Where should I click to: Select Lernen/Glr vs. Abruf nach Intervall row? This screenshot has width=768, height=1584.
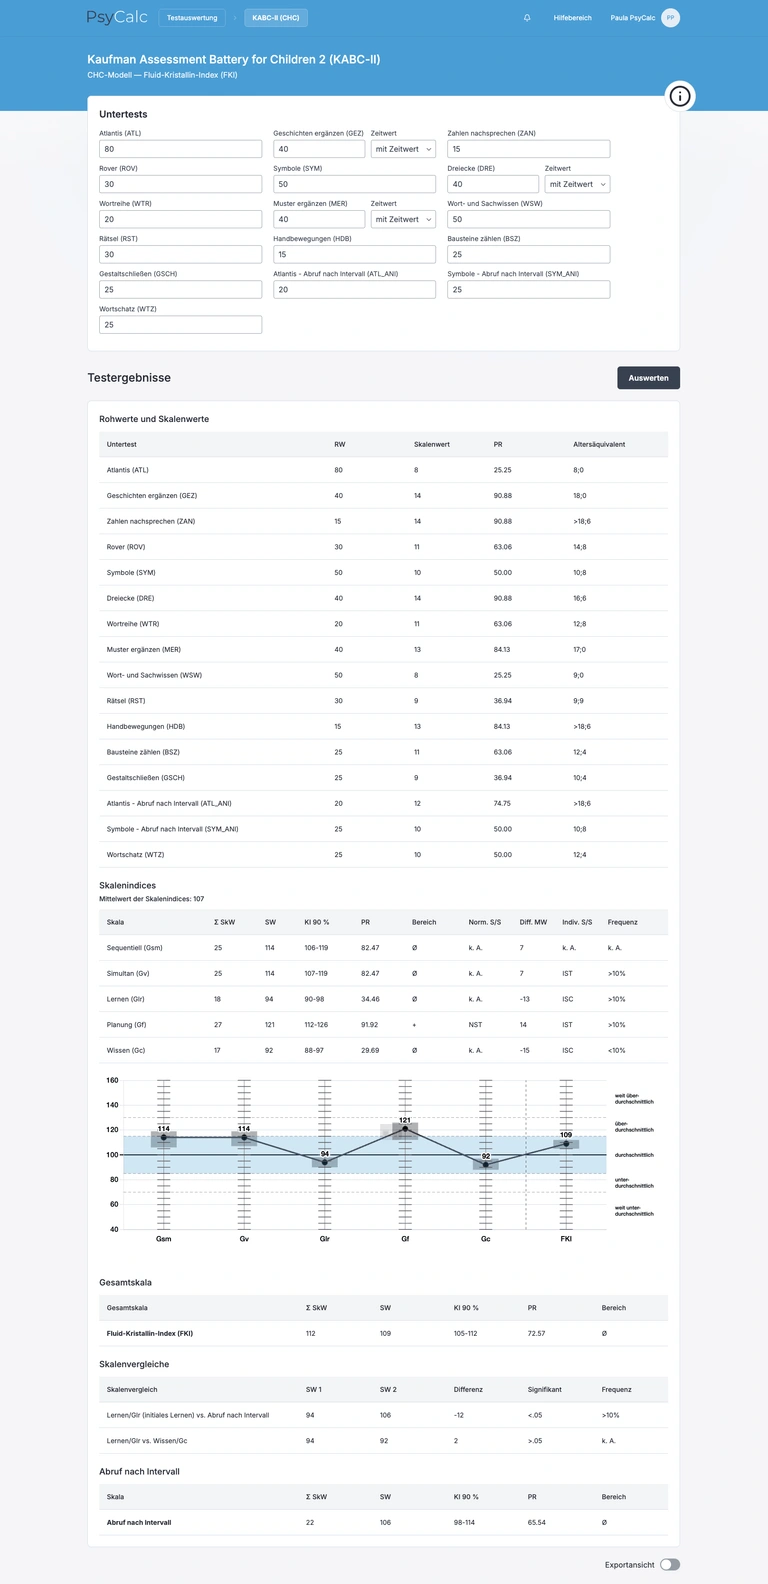(x=383, y=1415)
